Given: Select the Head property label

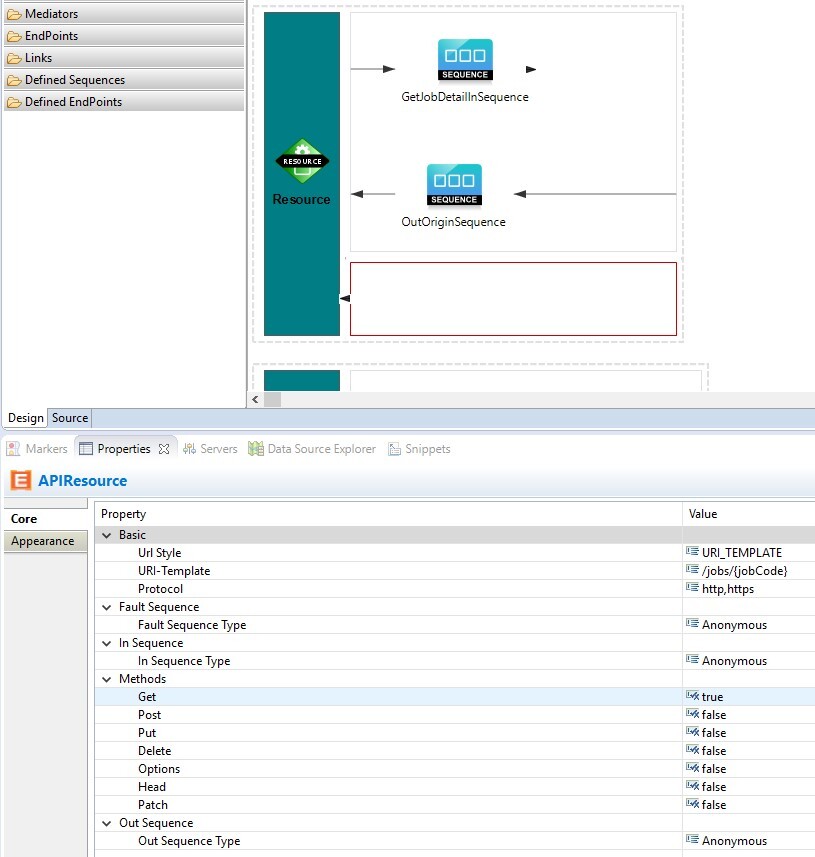Looking at the screenshot, I should coord(152,787).
